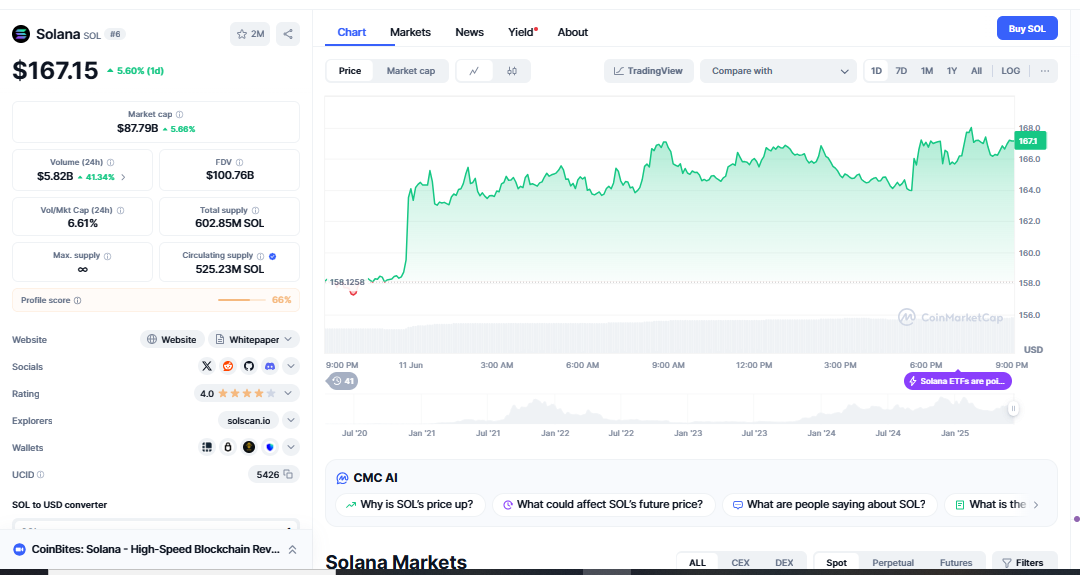Open the News tab
The height and width of the screenshot is (575, 1080).
tap(470, 32)
